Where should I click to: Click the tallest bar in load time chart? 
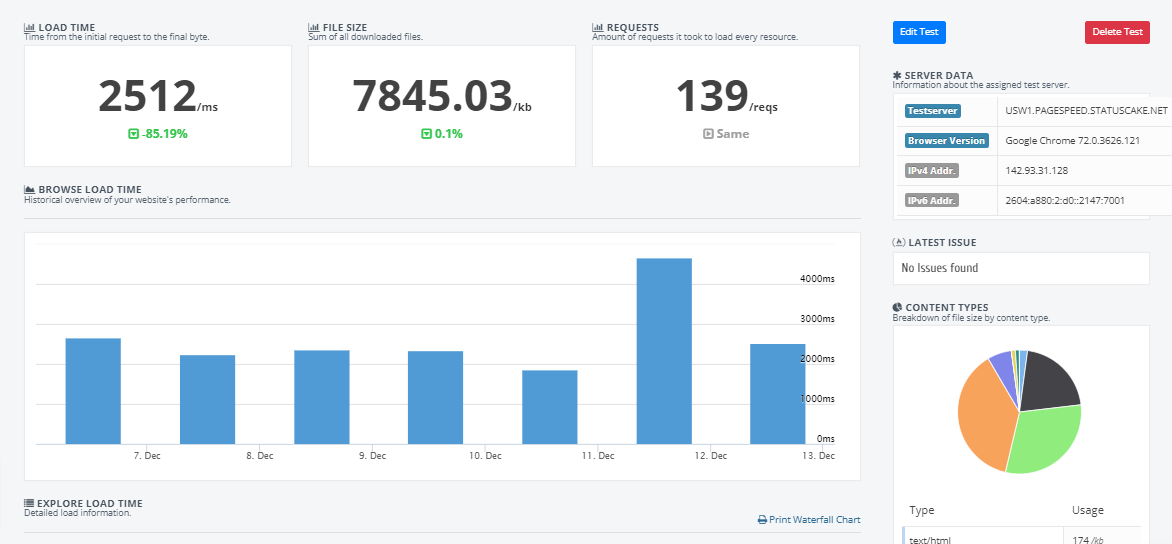(x=664, y=350)
